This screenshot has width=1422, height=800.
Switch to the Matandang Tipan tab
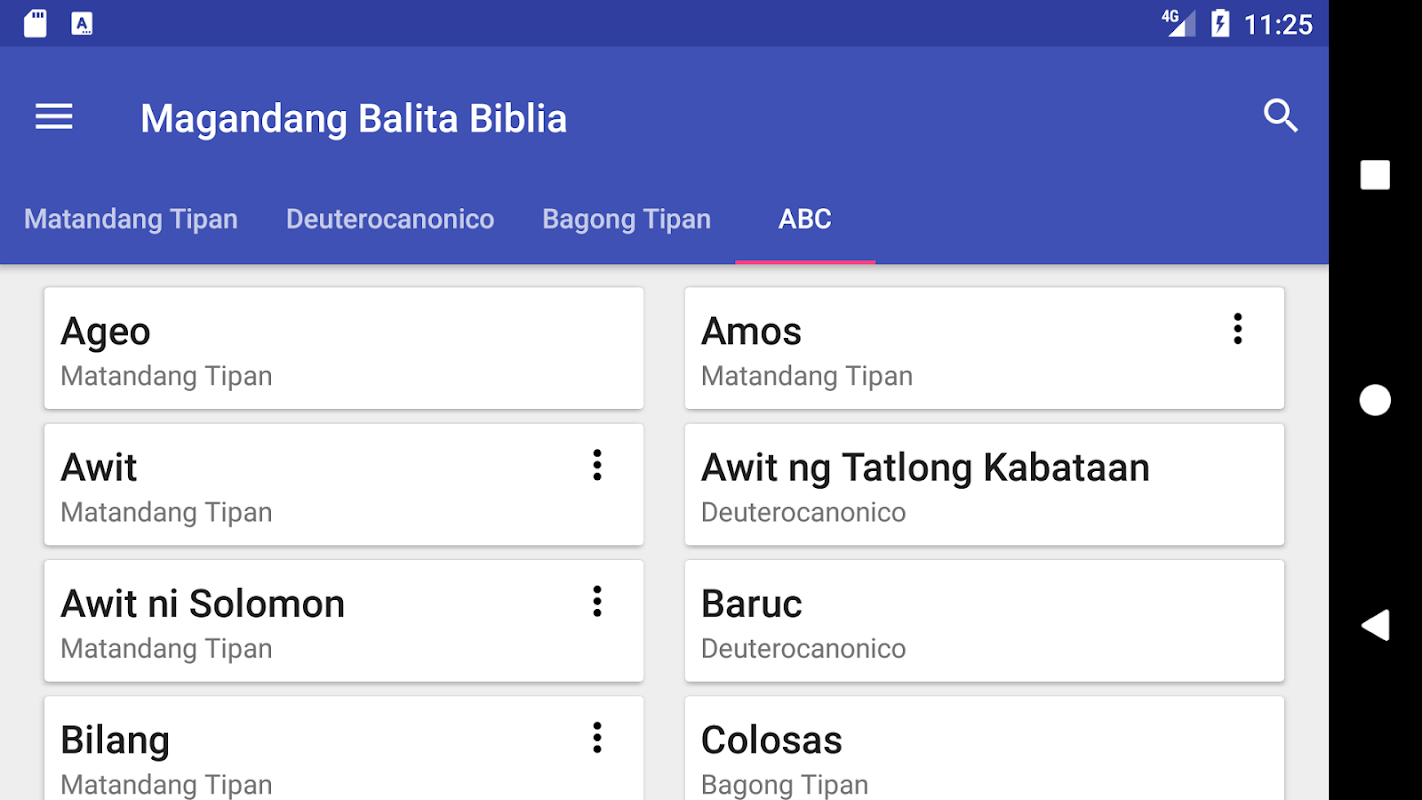(131, 219)
